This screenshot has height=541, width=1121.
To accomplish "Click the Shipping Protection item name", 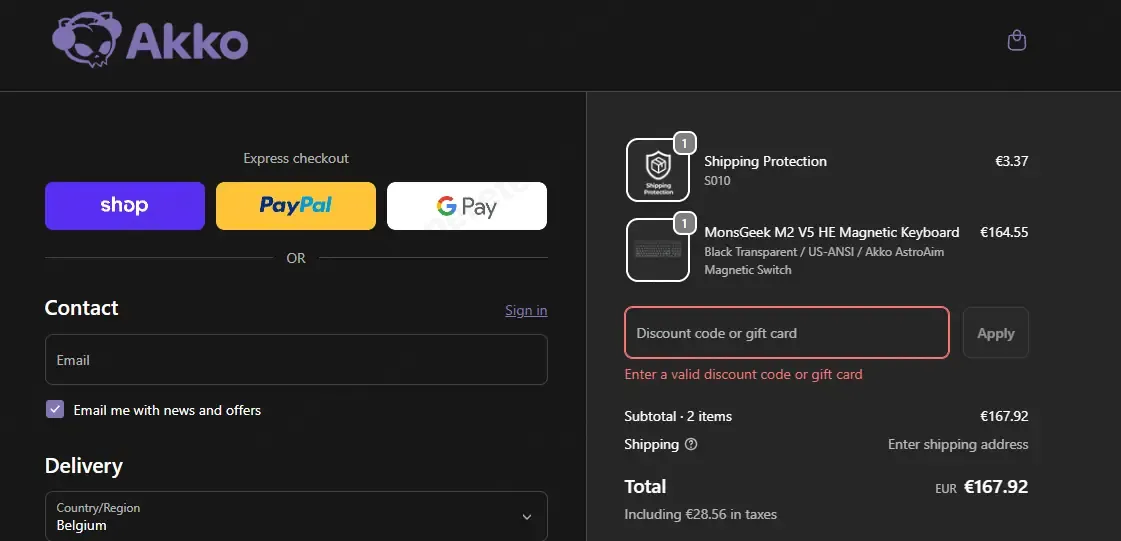I will point(766,162).
